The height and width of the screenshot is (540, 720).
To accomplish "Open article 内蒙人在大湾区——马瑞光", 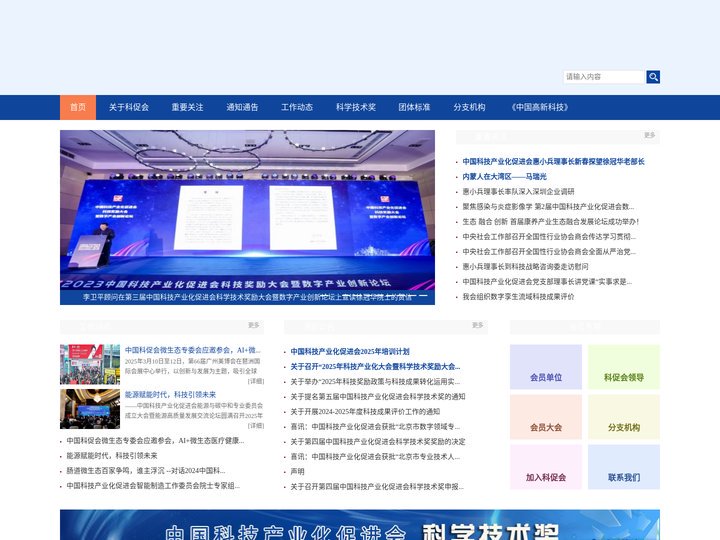I will 505,176.
